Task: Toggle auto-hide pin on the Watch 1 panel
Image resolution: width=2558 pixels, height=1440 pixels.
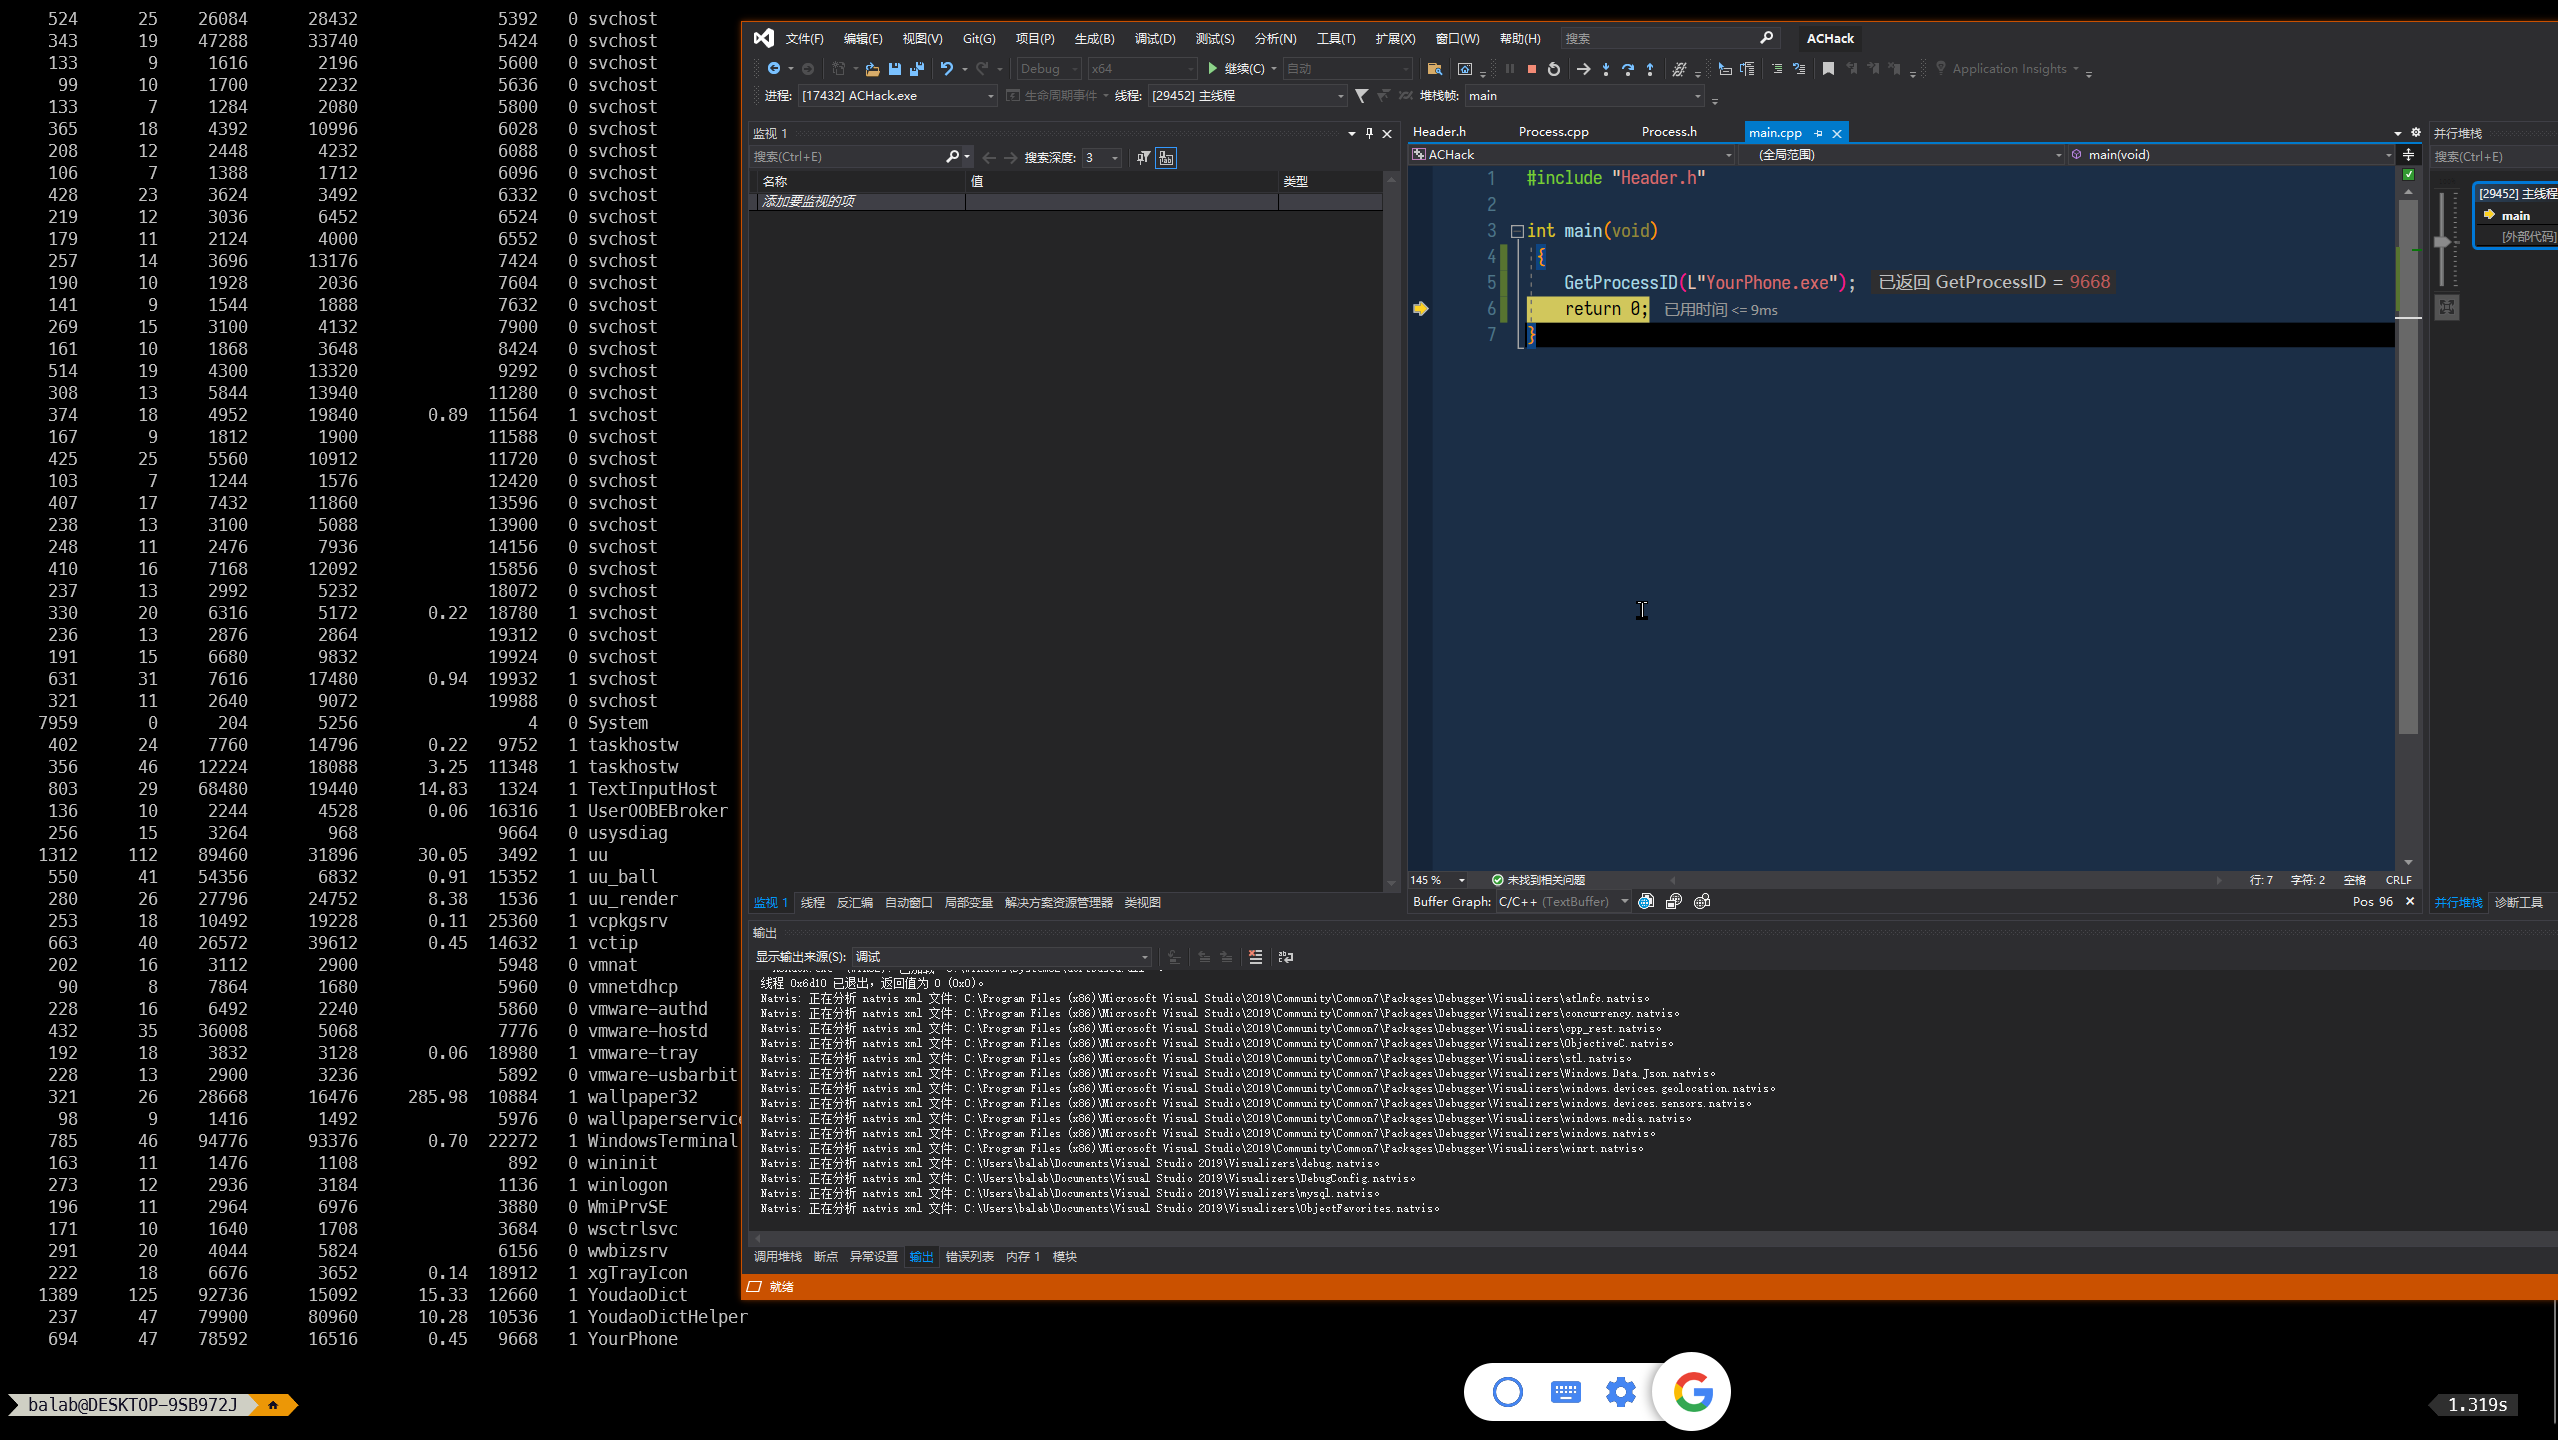Action: click(1369, 133)
